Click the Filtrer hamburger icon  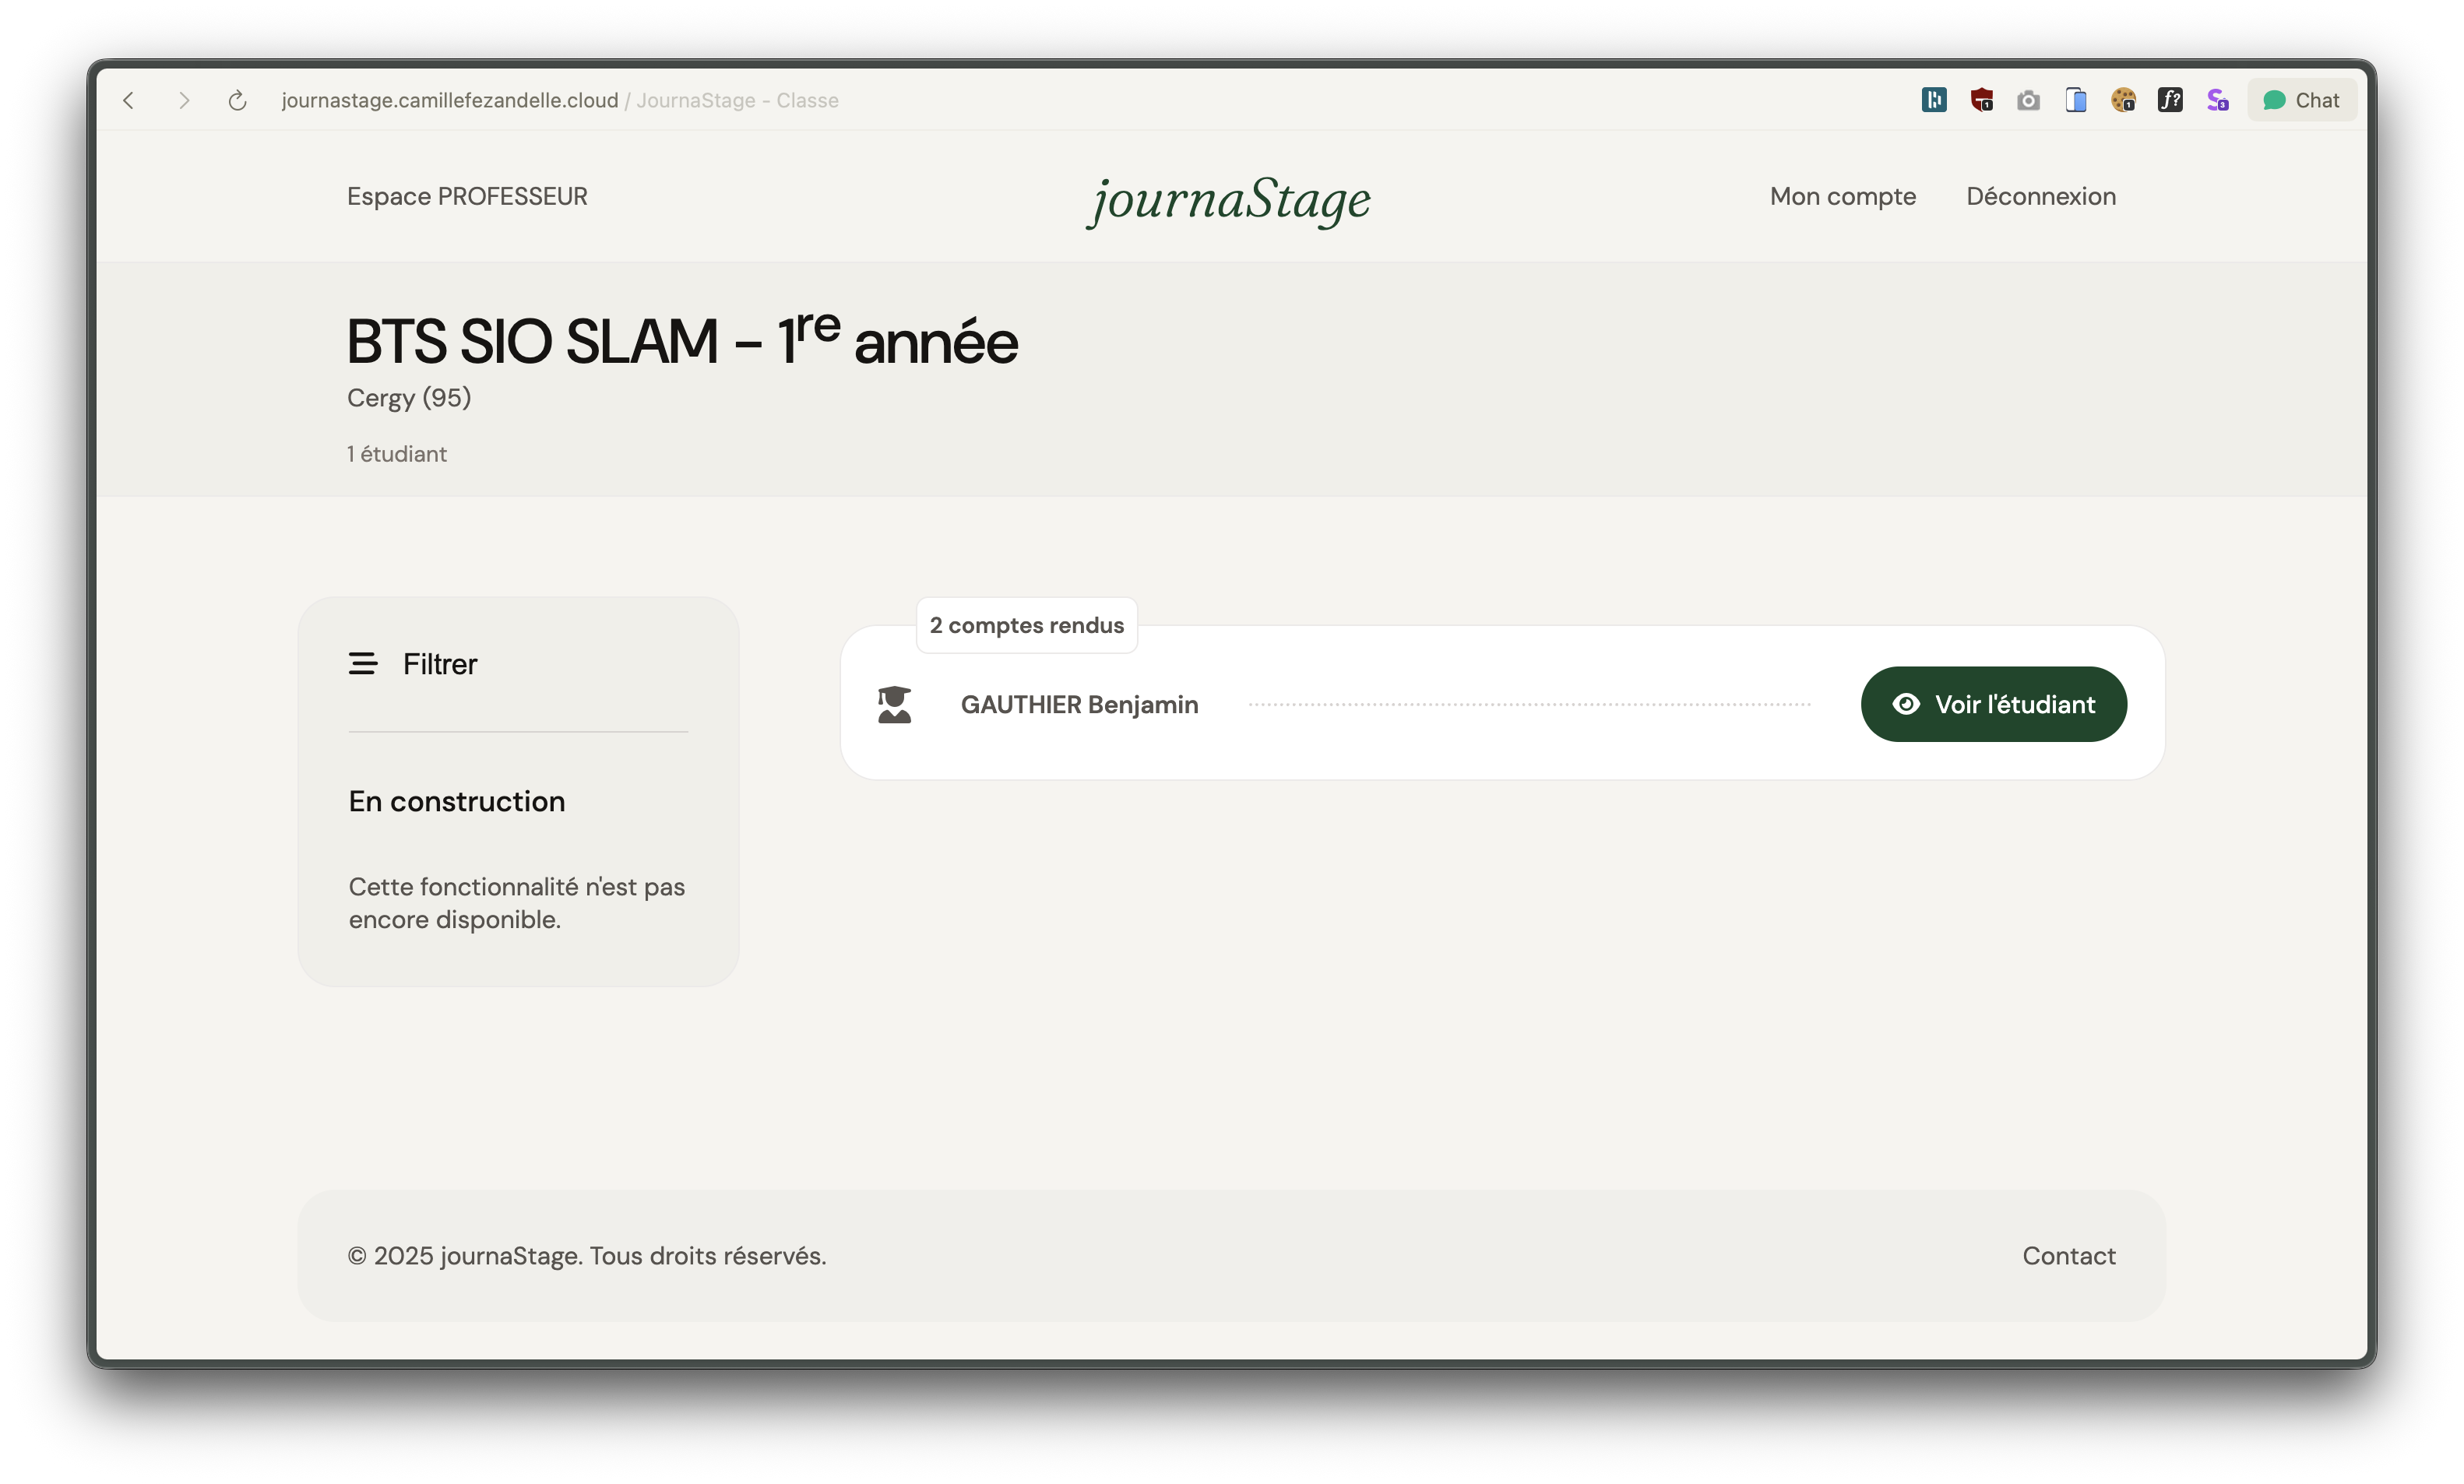tap(362, 664)
